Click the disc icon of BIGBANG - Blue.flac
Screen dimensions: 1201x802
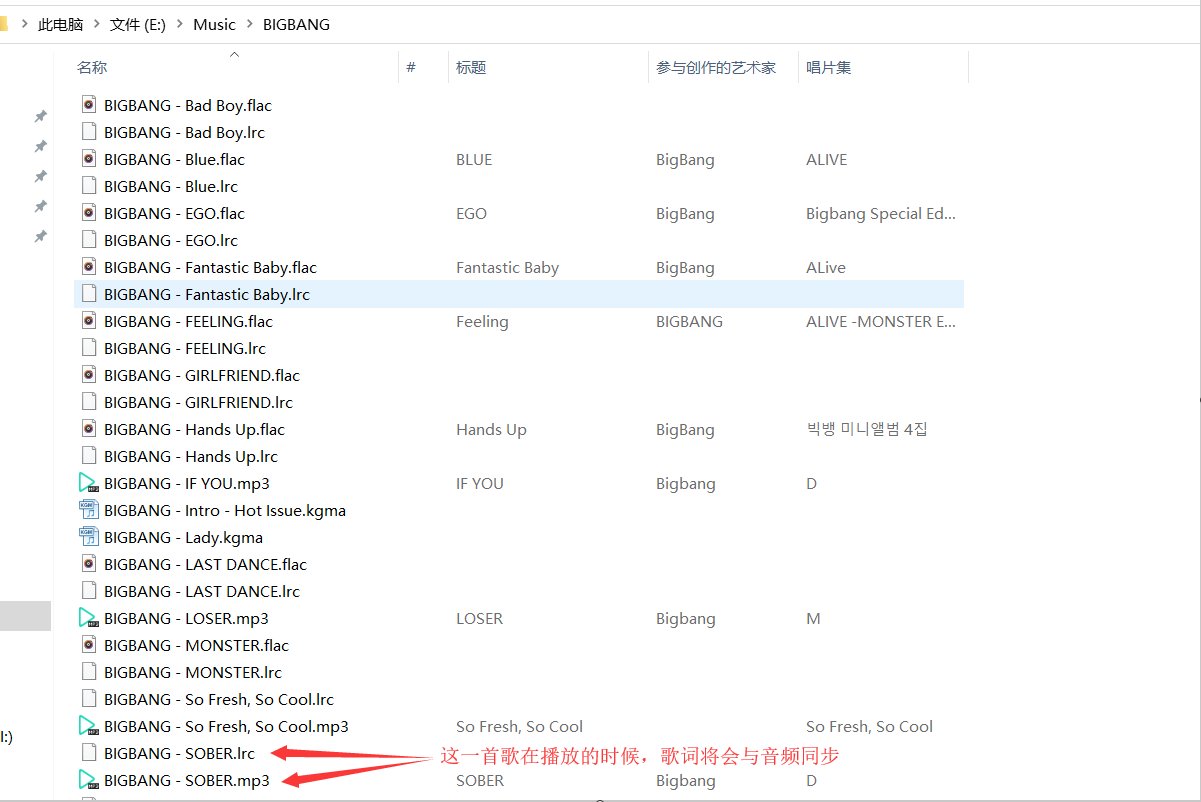coord(88,159)
